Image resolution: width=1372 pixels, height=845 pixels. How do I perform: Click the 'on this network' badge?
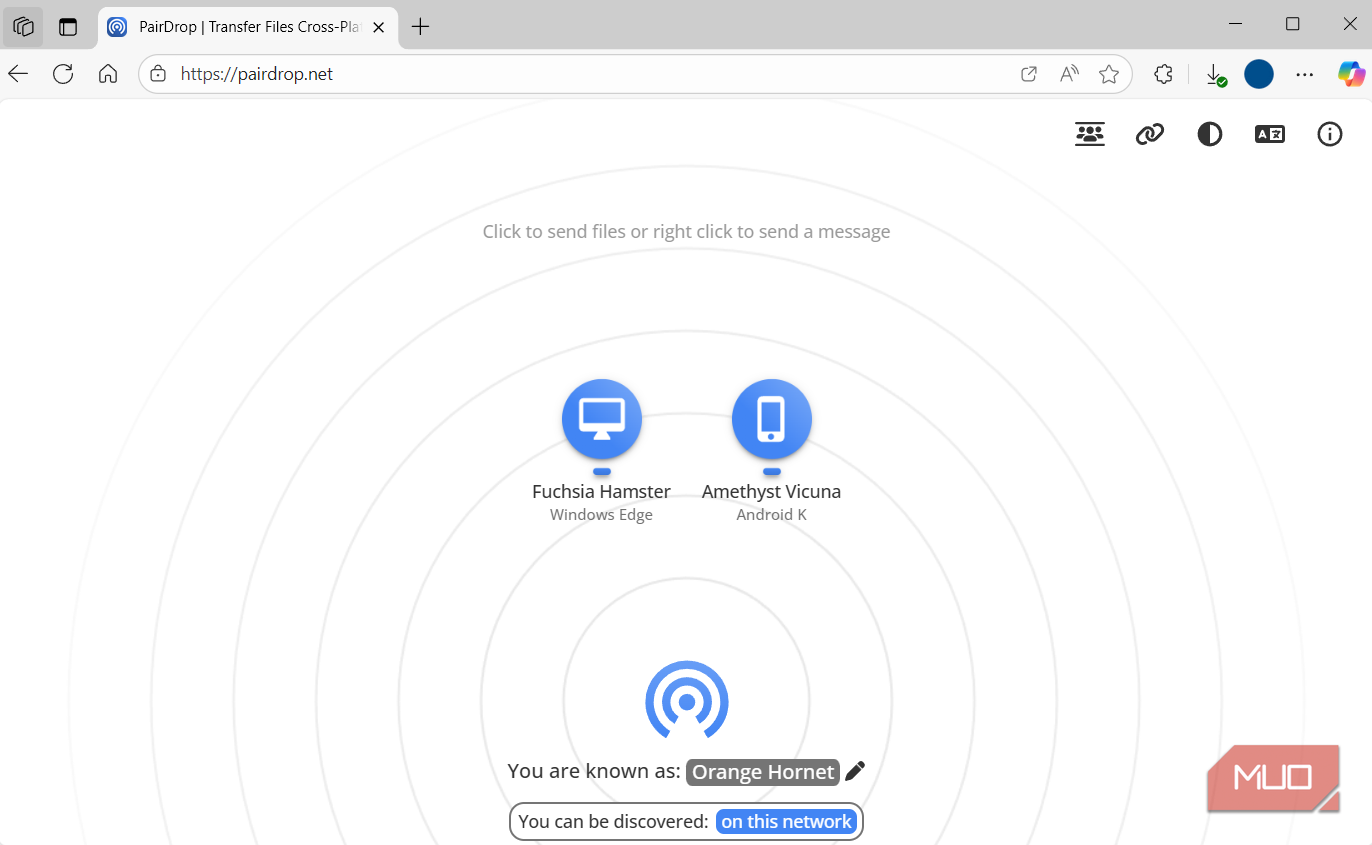click(x=787, y=822)
